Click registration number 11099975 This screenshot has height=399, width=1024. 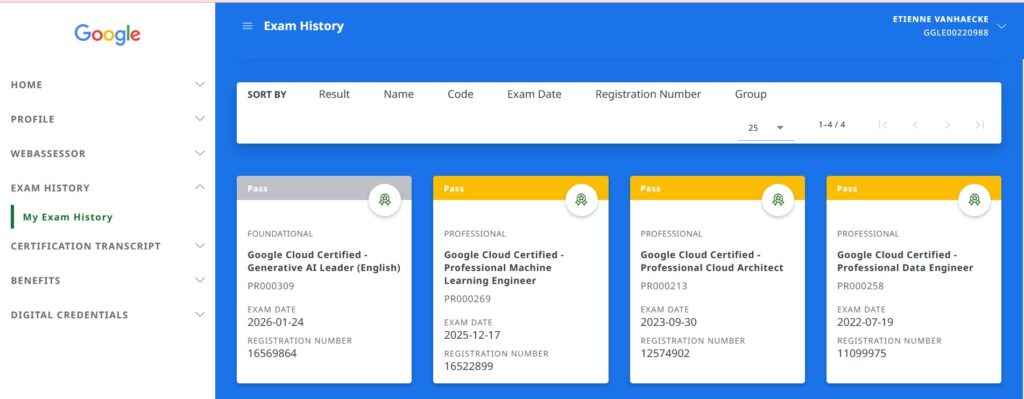862,353
